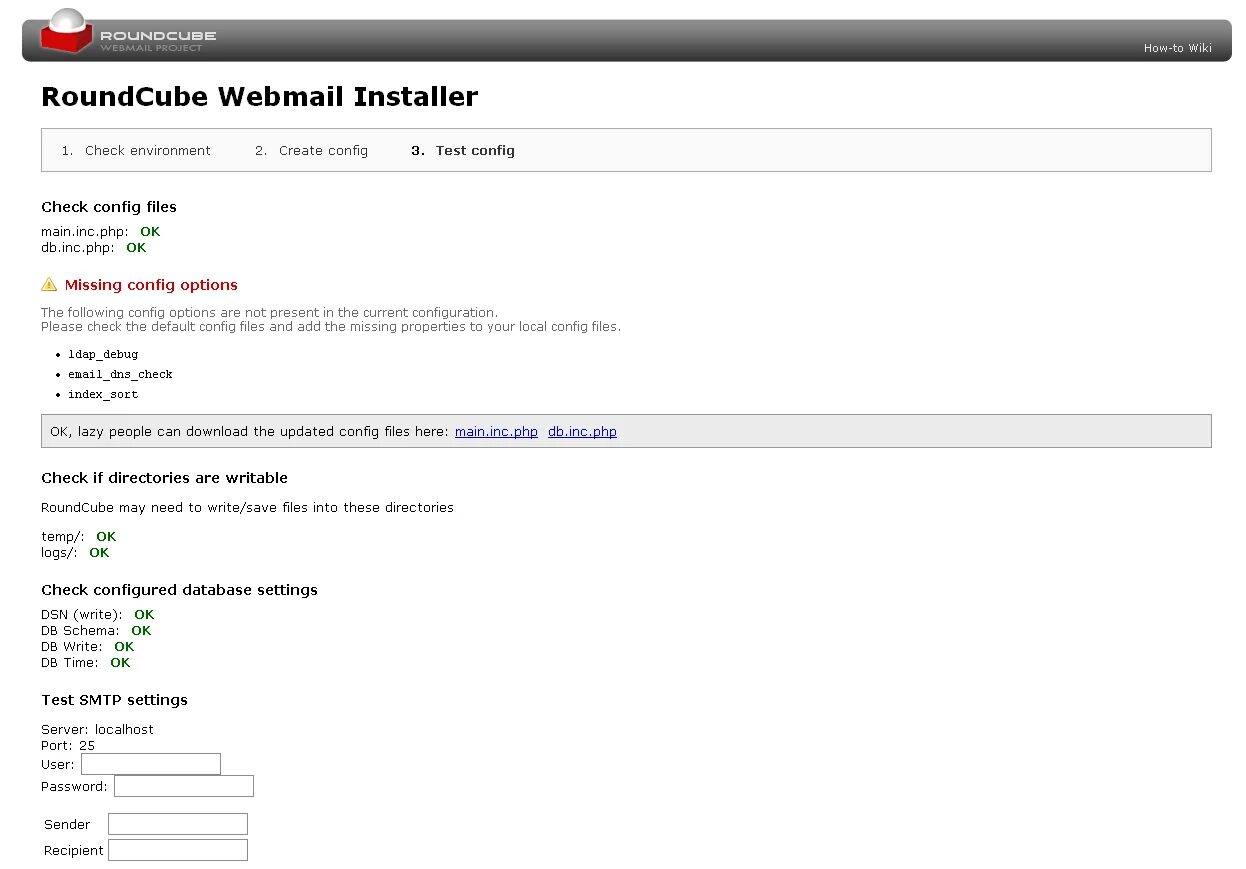The height and width of the screenshot is (869, 1246).
Task: Click the Check configured database settings heading
Action: tap(179, 590)
